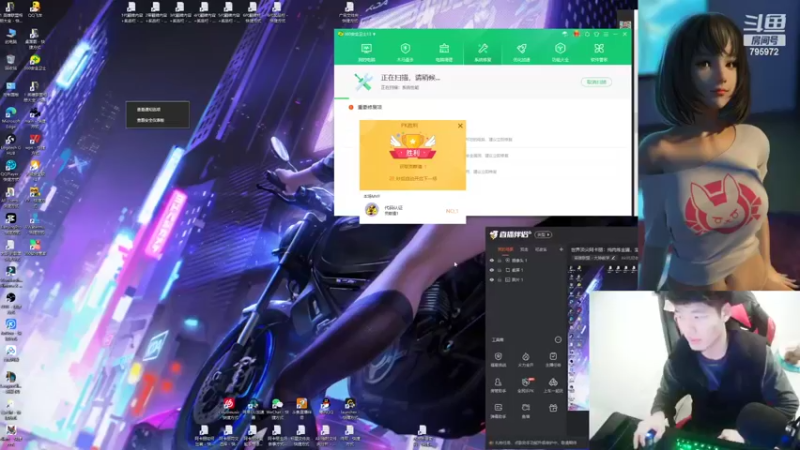Open the PK tool with red badge
This screenshot has width=800, height=450.
point(526,385)
